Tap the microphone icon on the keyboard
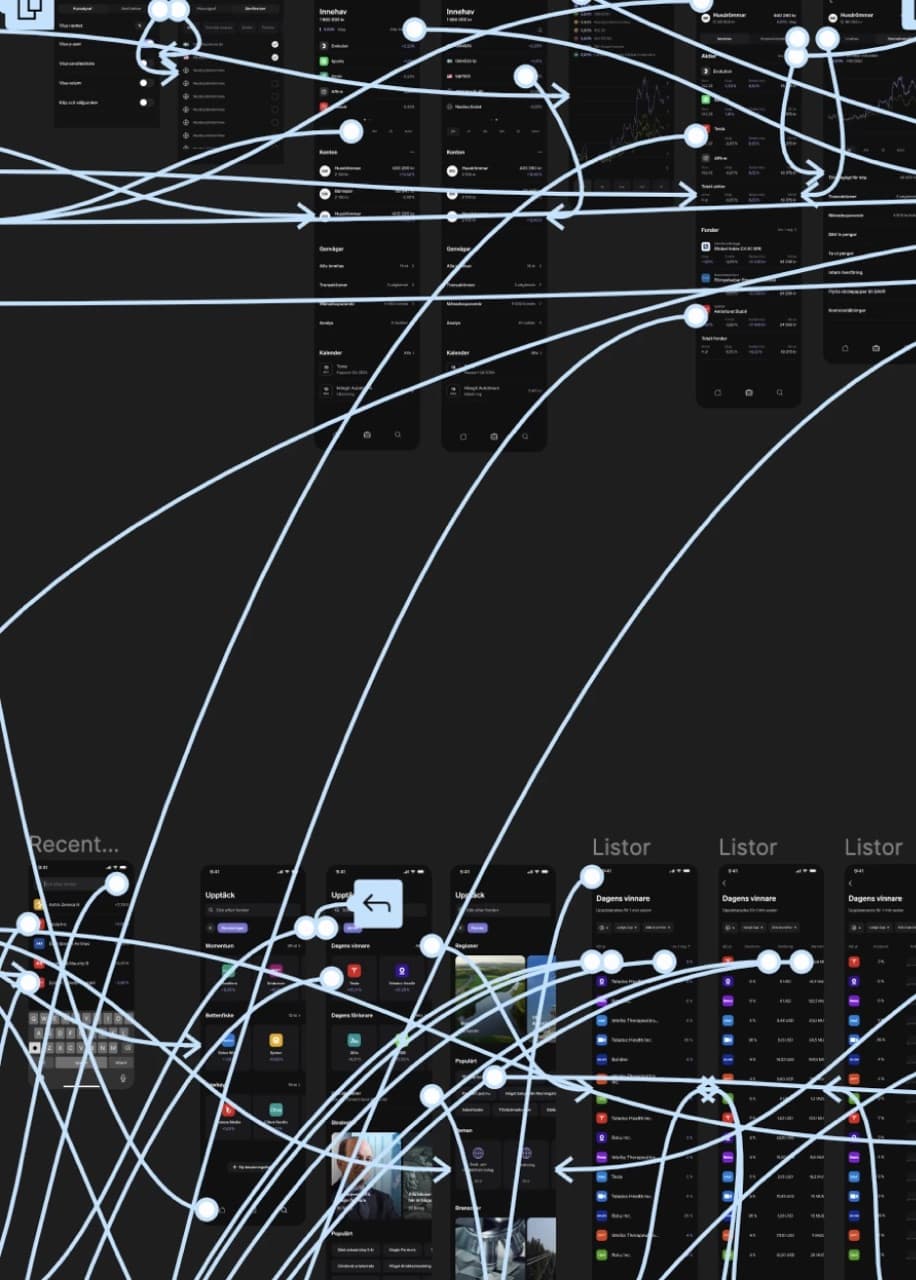916x1280 pixels. 123,1078
